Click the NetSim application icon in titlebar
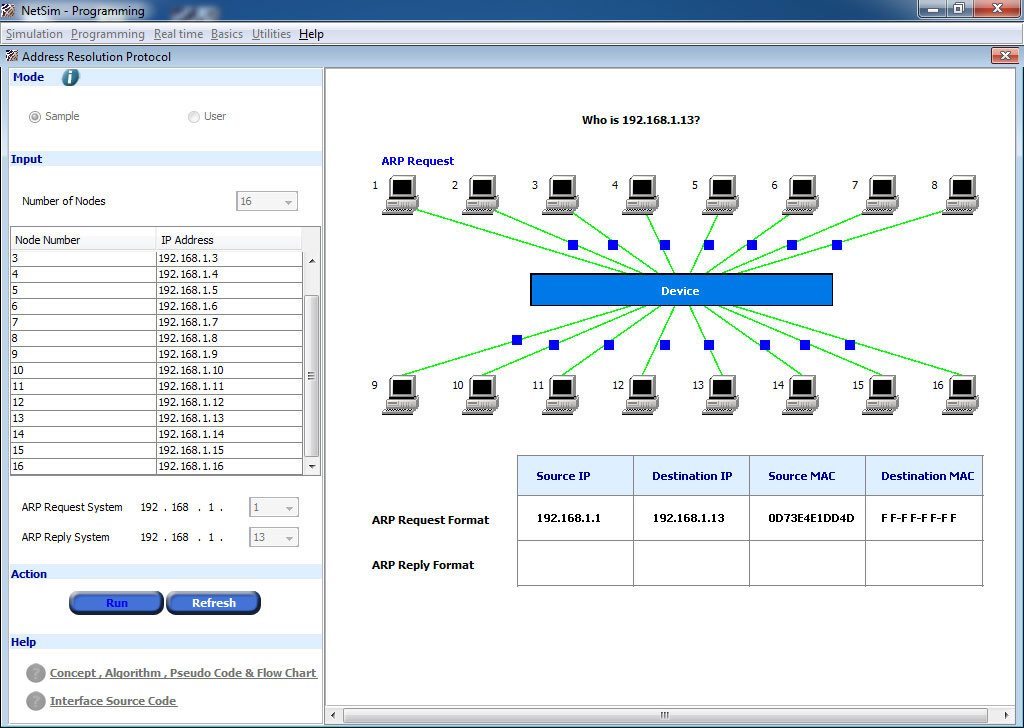This screenshot has width=1024, height=728. click(8, 9)
